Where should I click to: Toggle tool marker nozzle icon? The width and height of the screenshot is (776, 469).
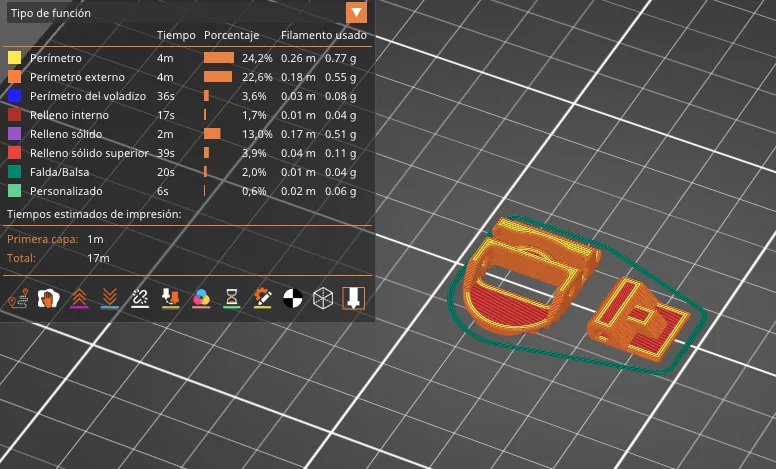[x=353, y=298]
